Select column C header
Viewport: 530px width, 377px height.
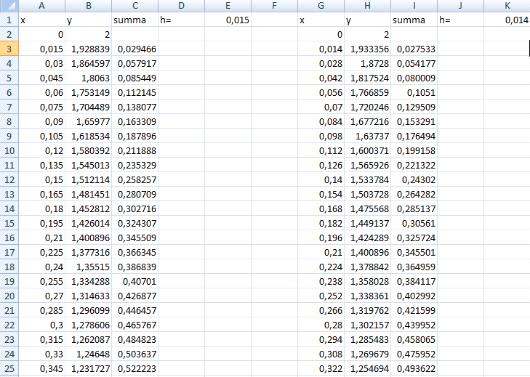click(x=135, y=6)
